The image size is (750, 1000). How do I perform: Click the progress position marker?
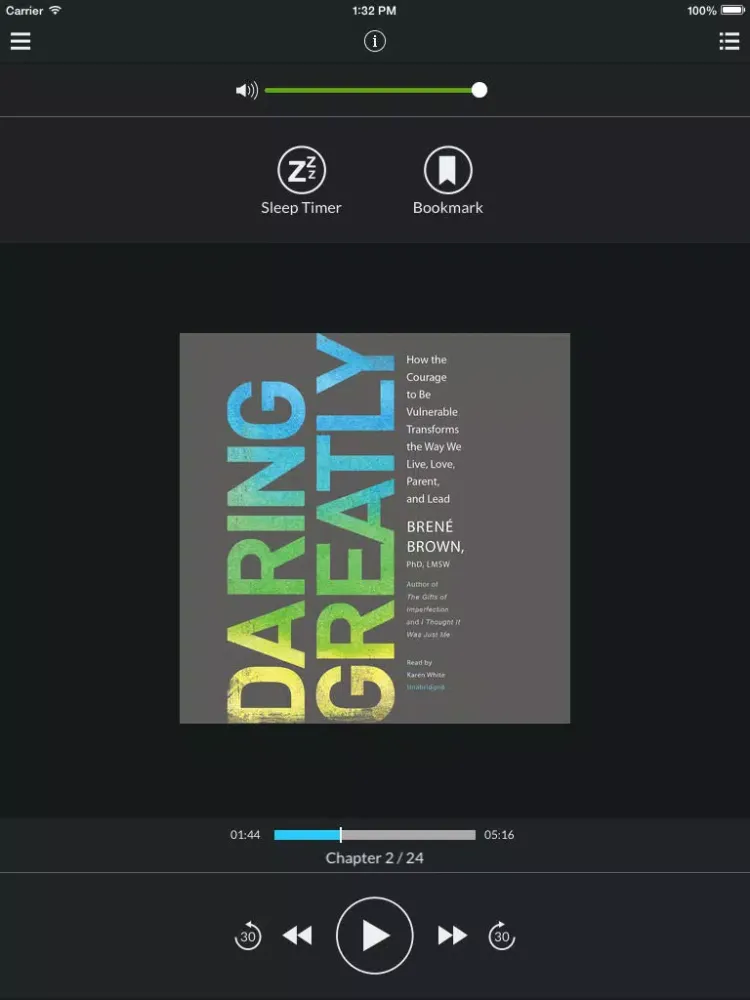(341, 835)
